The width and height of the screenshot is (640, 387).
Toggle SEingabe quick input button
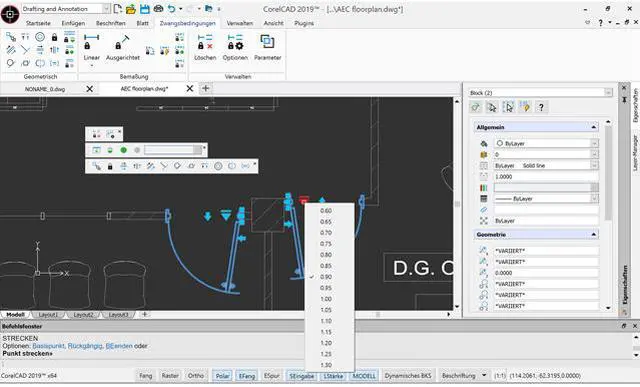[302, 375]
